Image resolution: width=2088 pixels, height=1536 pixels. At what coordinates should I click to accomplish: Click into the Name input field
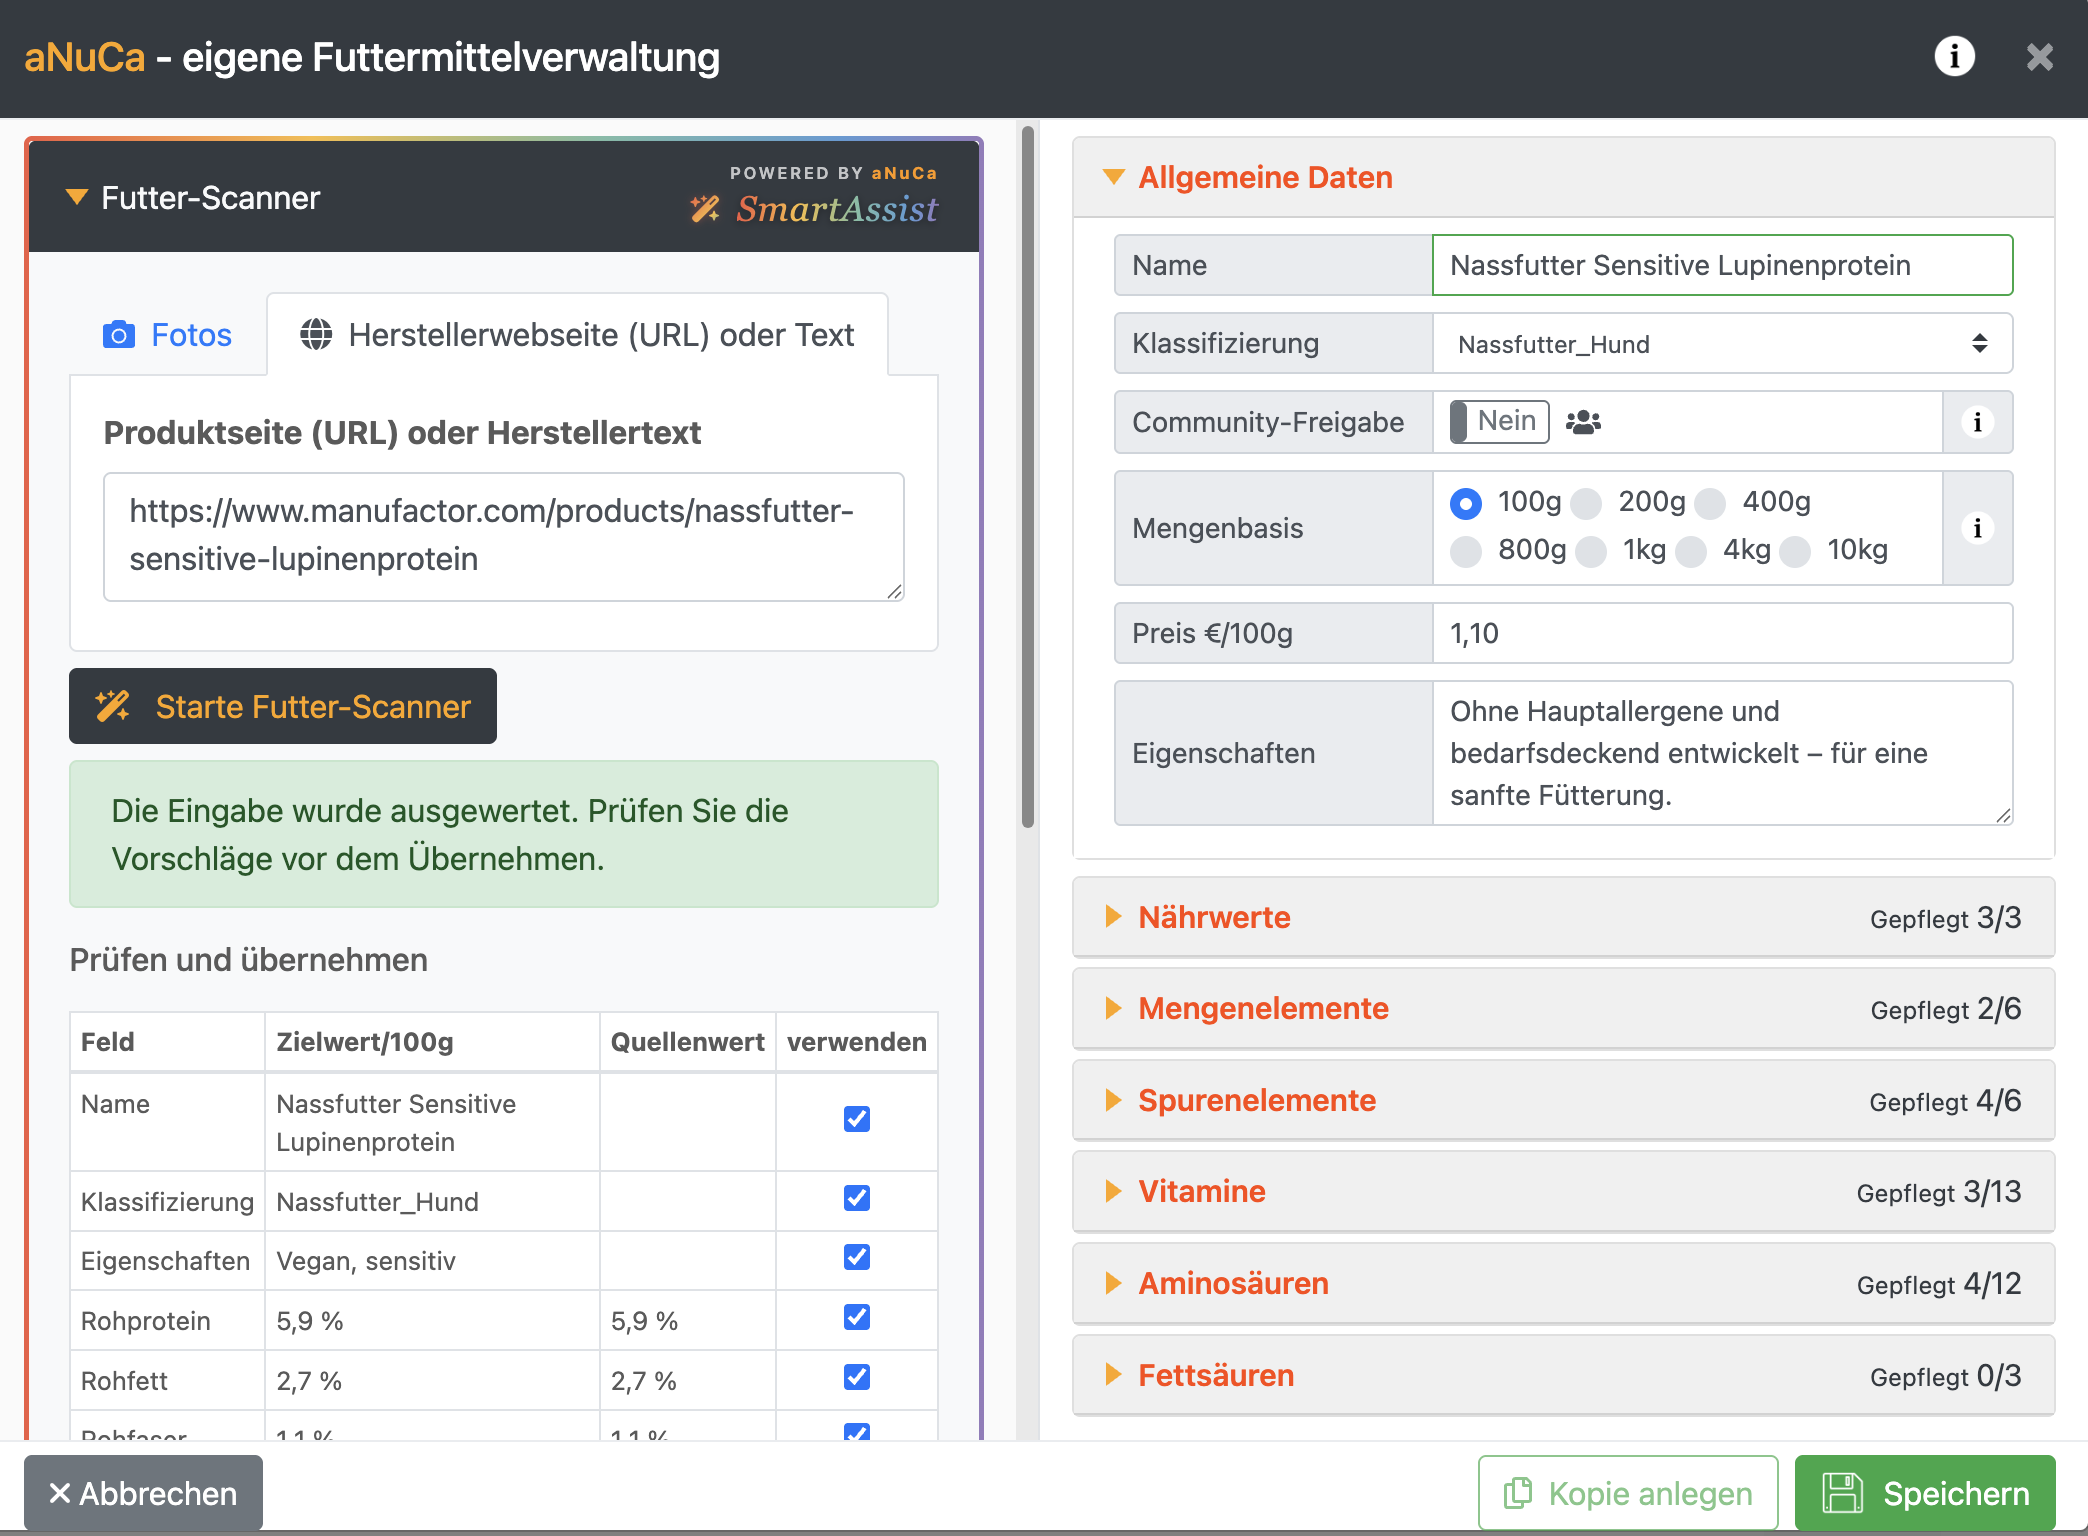click(1722, 265)
